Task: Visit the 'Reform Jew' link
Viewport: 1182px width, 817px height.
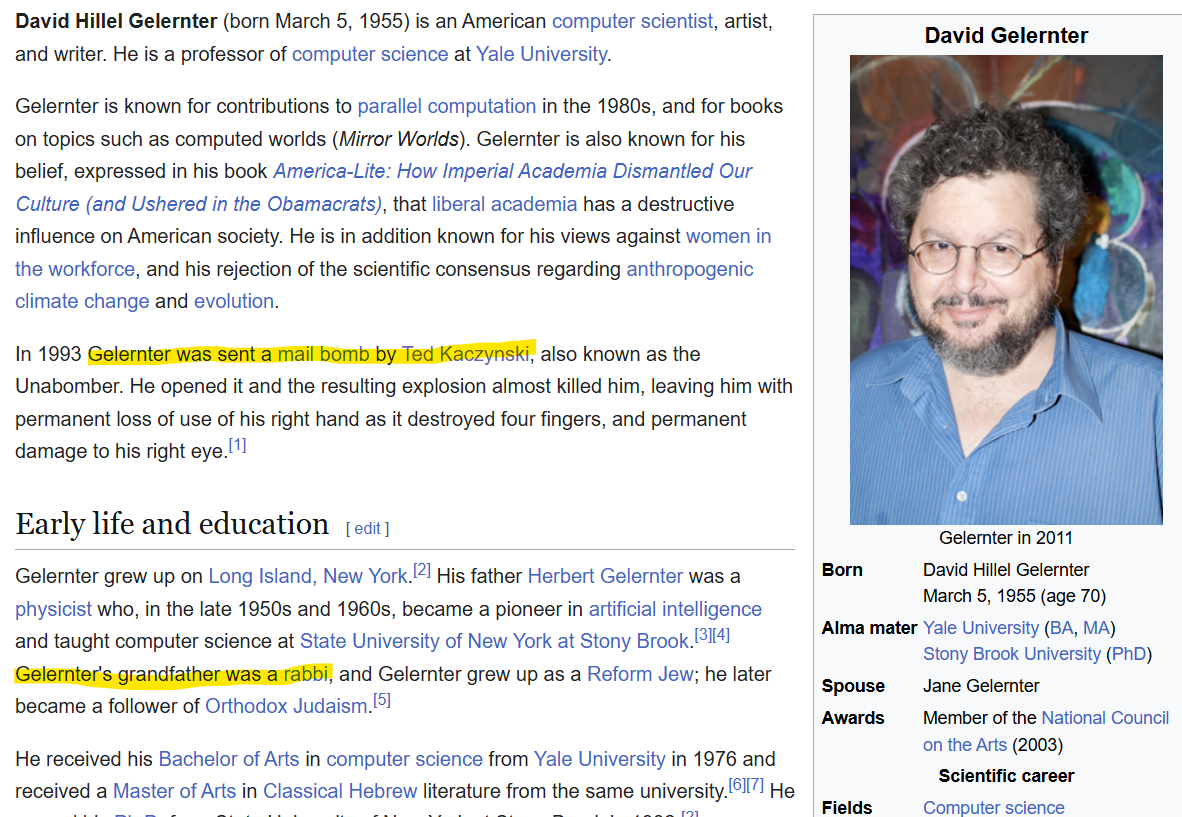Action: pos(640,675)
